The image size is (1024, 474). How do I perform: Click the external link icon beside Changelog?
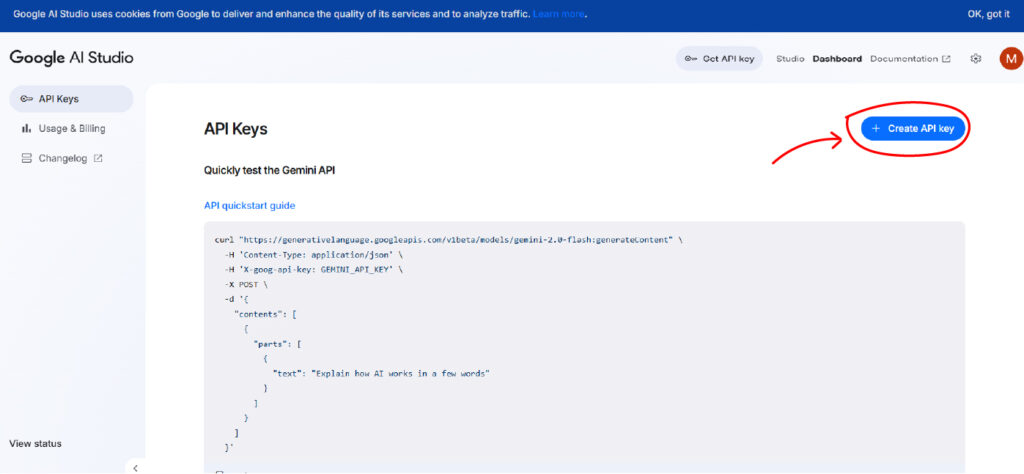[x=98, y=158]
